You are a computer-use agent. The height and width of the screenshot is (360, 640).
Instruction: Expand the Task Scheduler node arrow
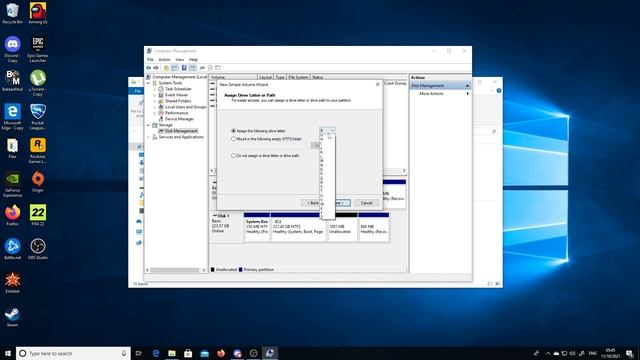coord(155,89)
